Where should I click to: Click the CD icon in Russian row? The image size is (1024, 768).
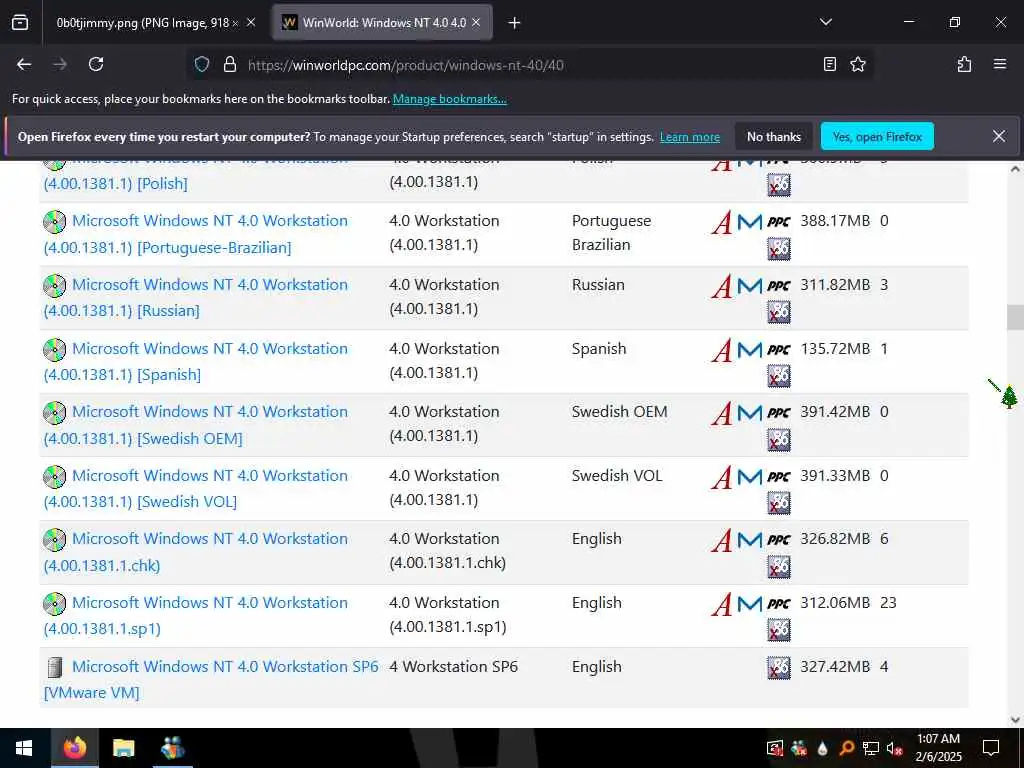(x=54, y=285)
